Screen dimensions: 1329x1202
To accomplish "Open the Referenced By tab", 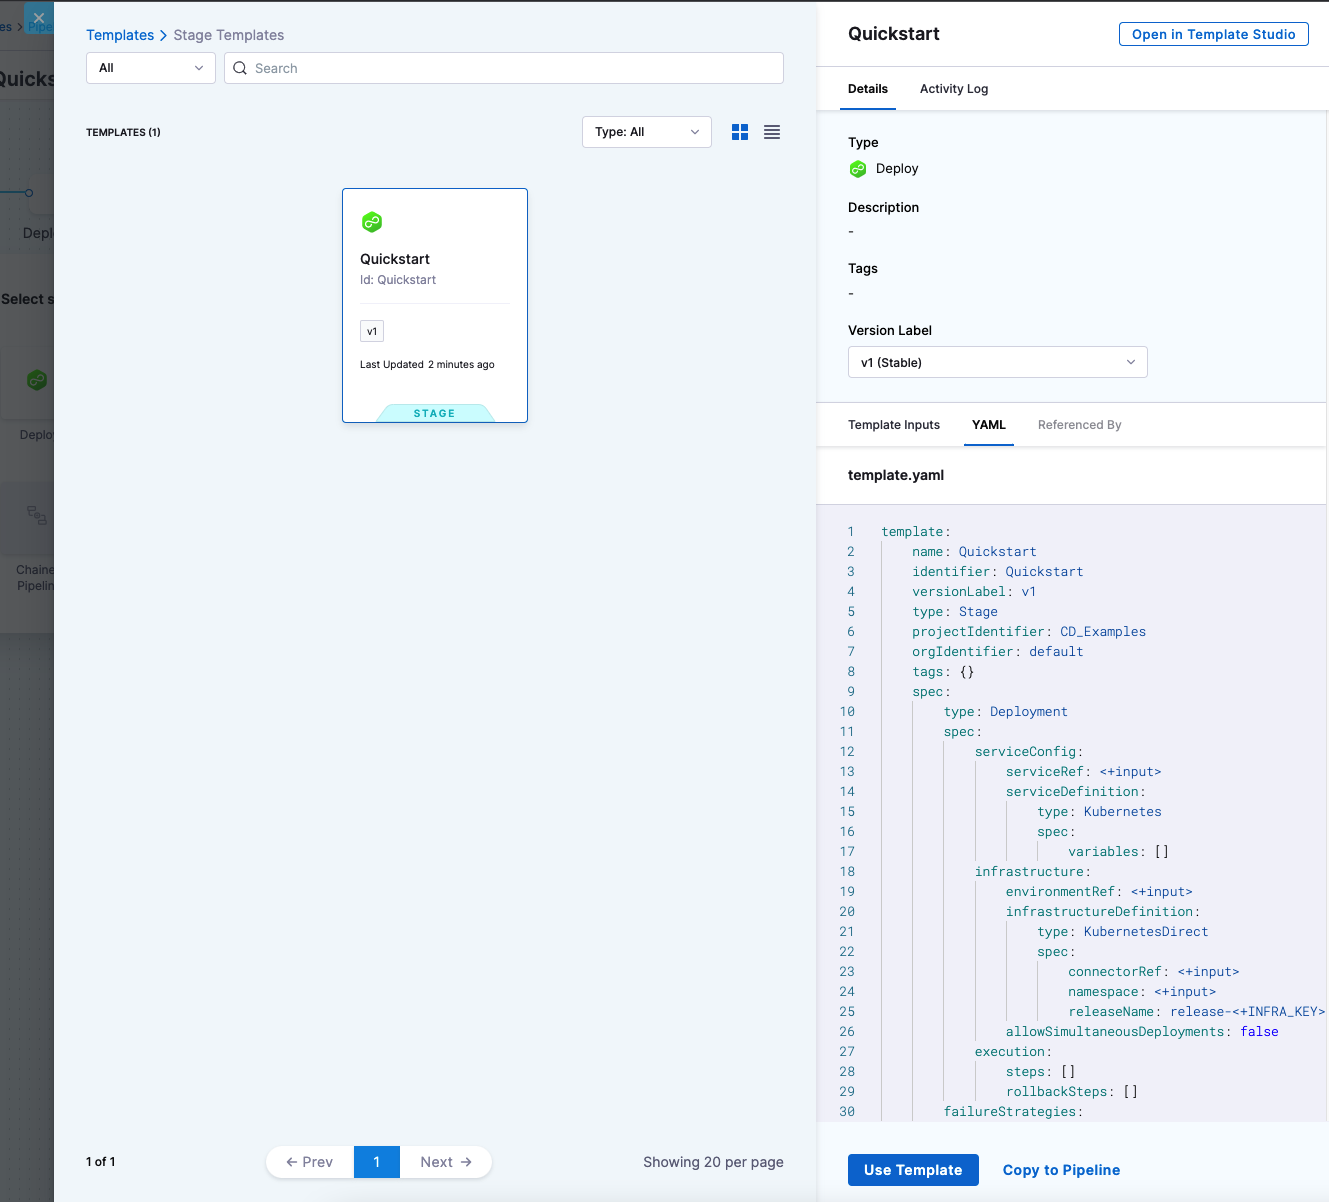I will 1079,425.
